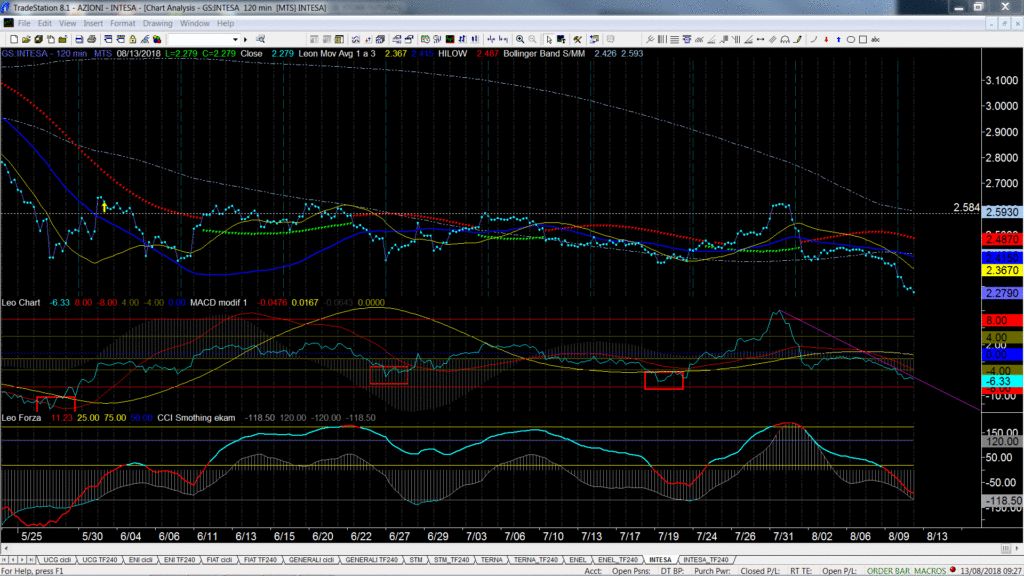Click the restore child window button in menu bar
Image resolution: width=1024 pixels, height=576 pixels.
tap(1004, 24)
